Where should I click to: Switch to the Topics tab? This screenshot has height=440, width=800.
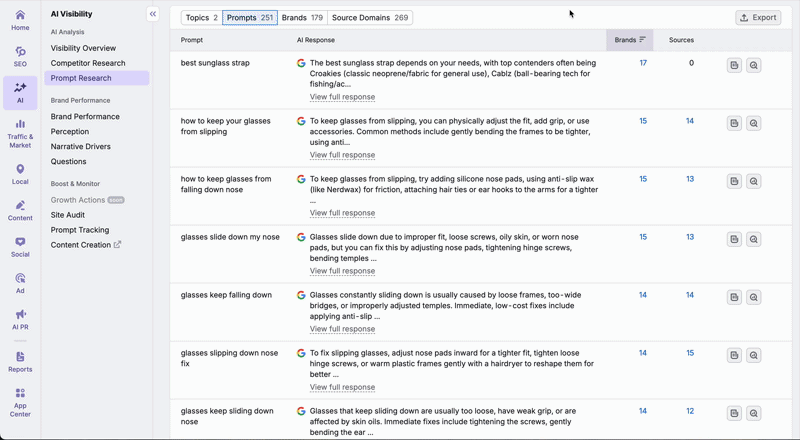201,18
